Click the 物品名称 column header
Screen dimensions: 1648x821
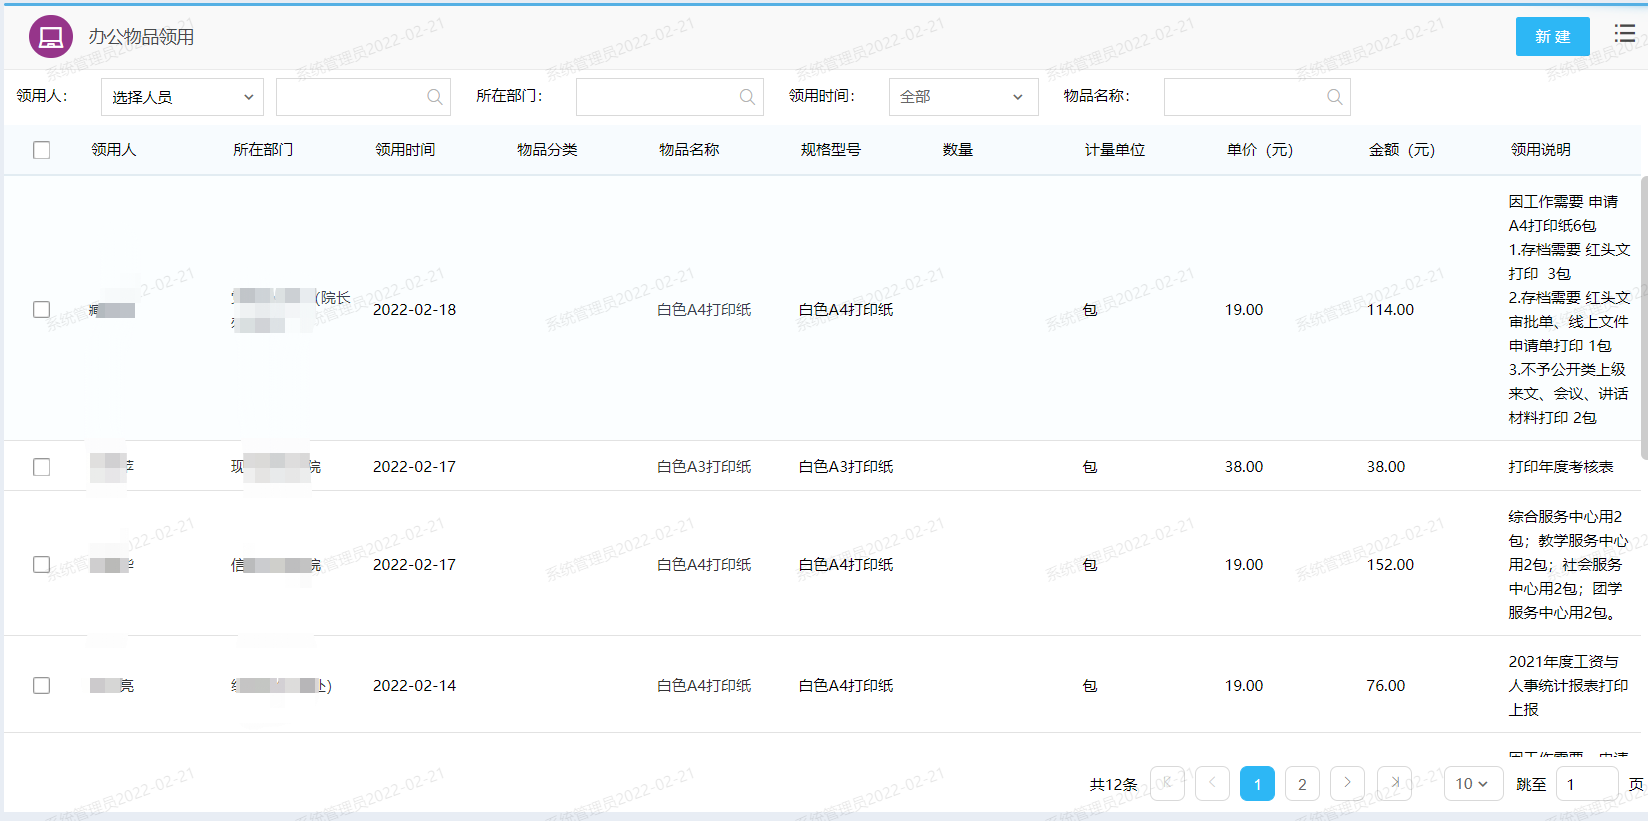689,150
